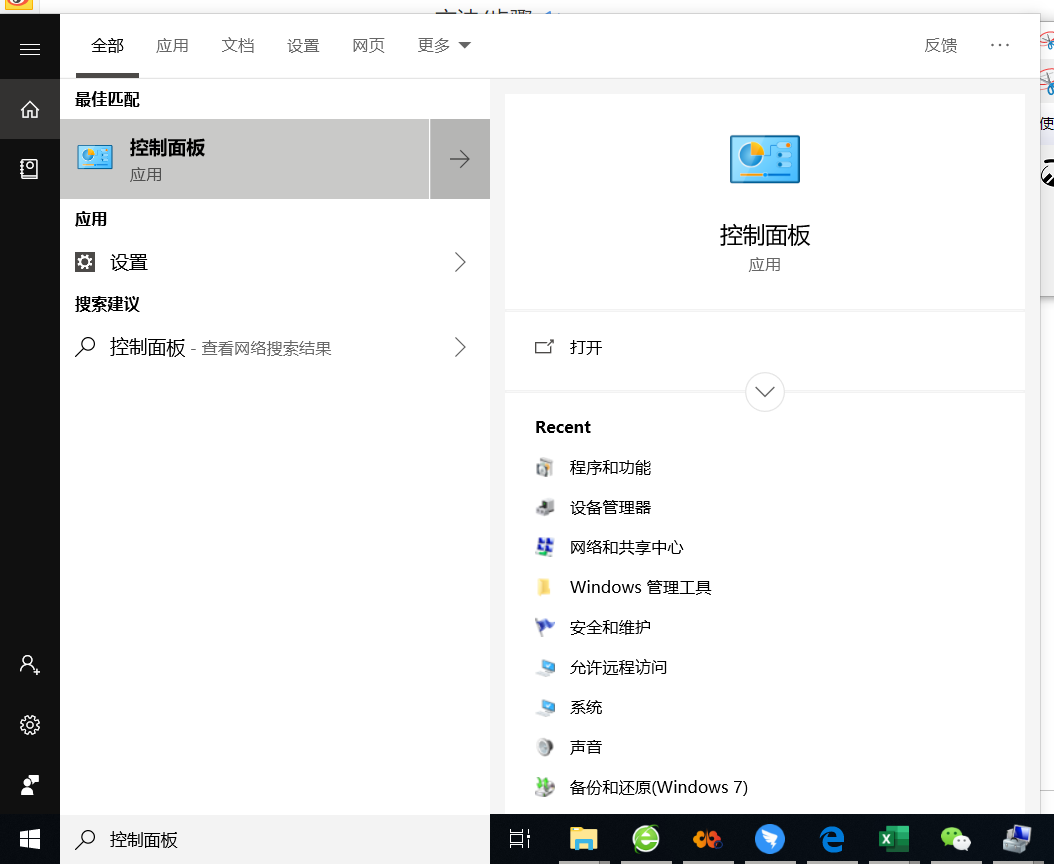Open the Windows Start button

click(x=30, y=839)
